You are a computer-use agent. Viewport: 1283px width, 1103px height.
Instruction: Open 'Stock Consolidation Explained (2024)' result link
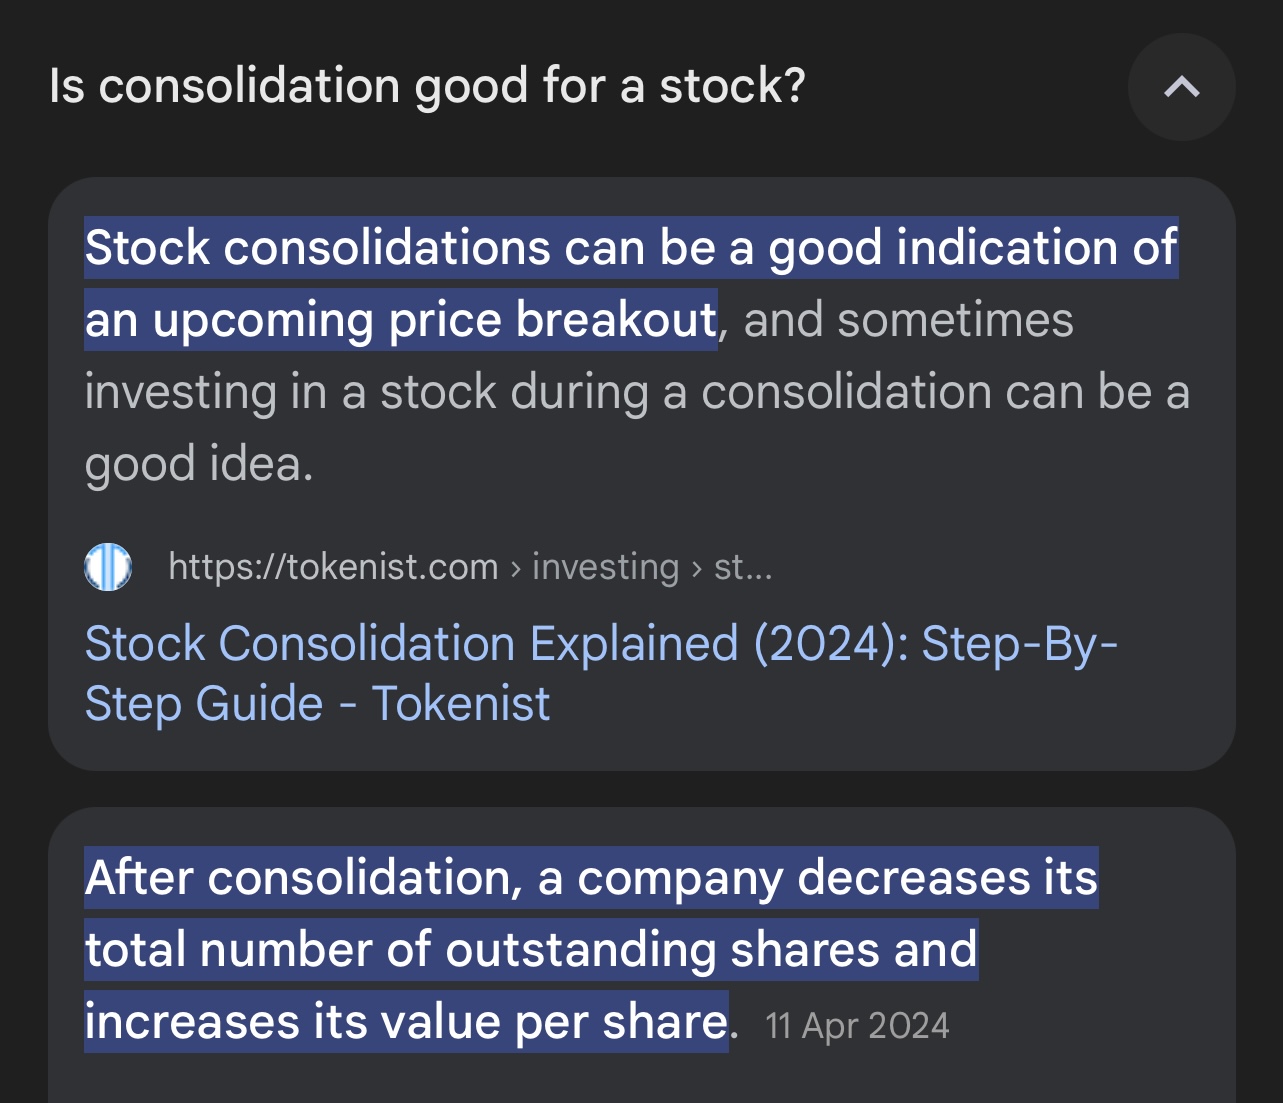point(601,644)
